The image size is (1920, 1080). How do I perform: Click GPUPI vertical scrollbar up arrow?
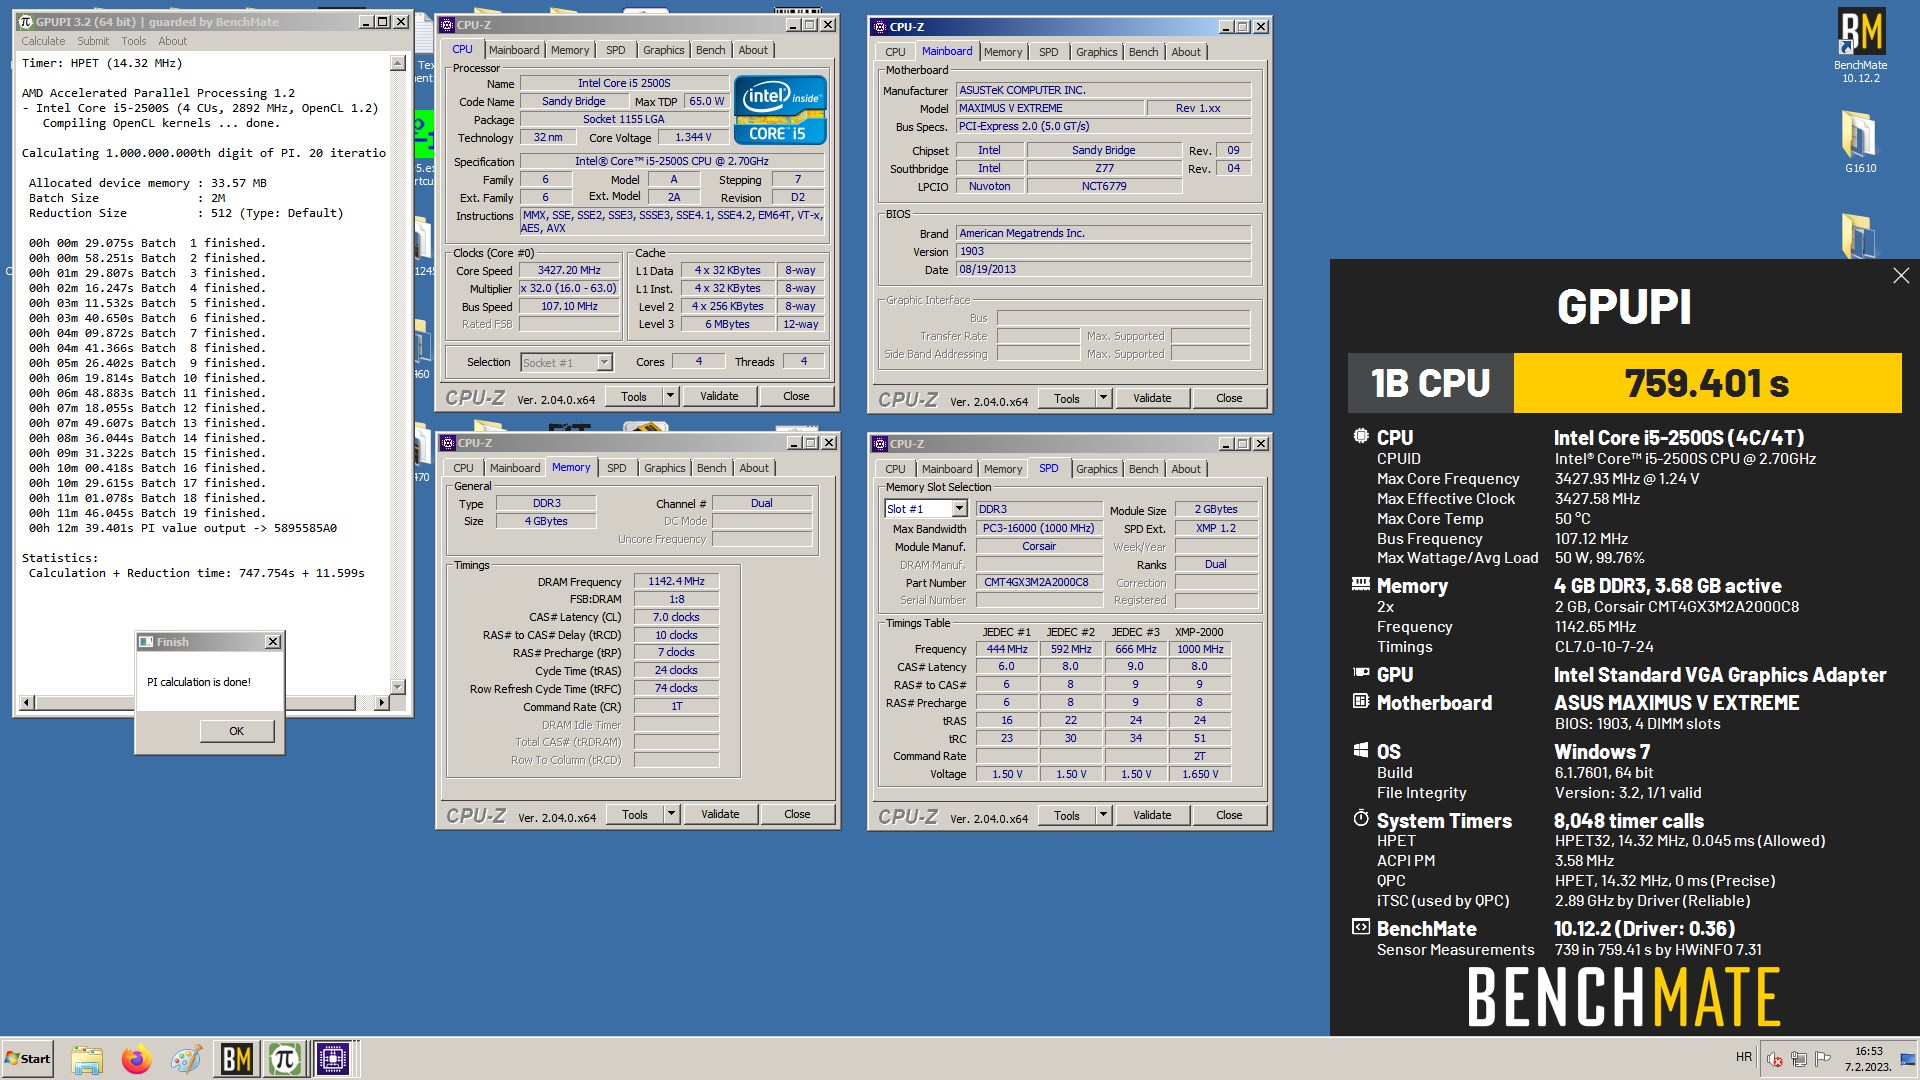(x=398, y=63)
